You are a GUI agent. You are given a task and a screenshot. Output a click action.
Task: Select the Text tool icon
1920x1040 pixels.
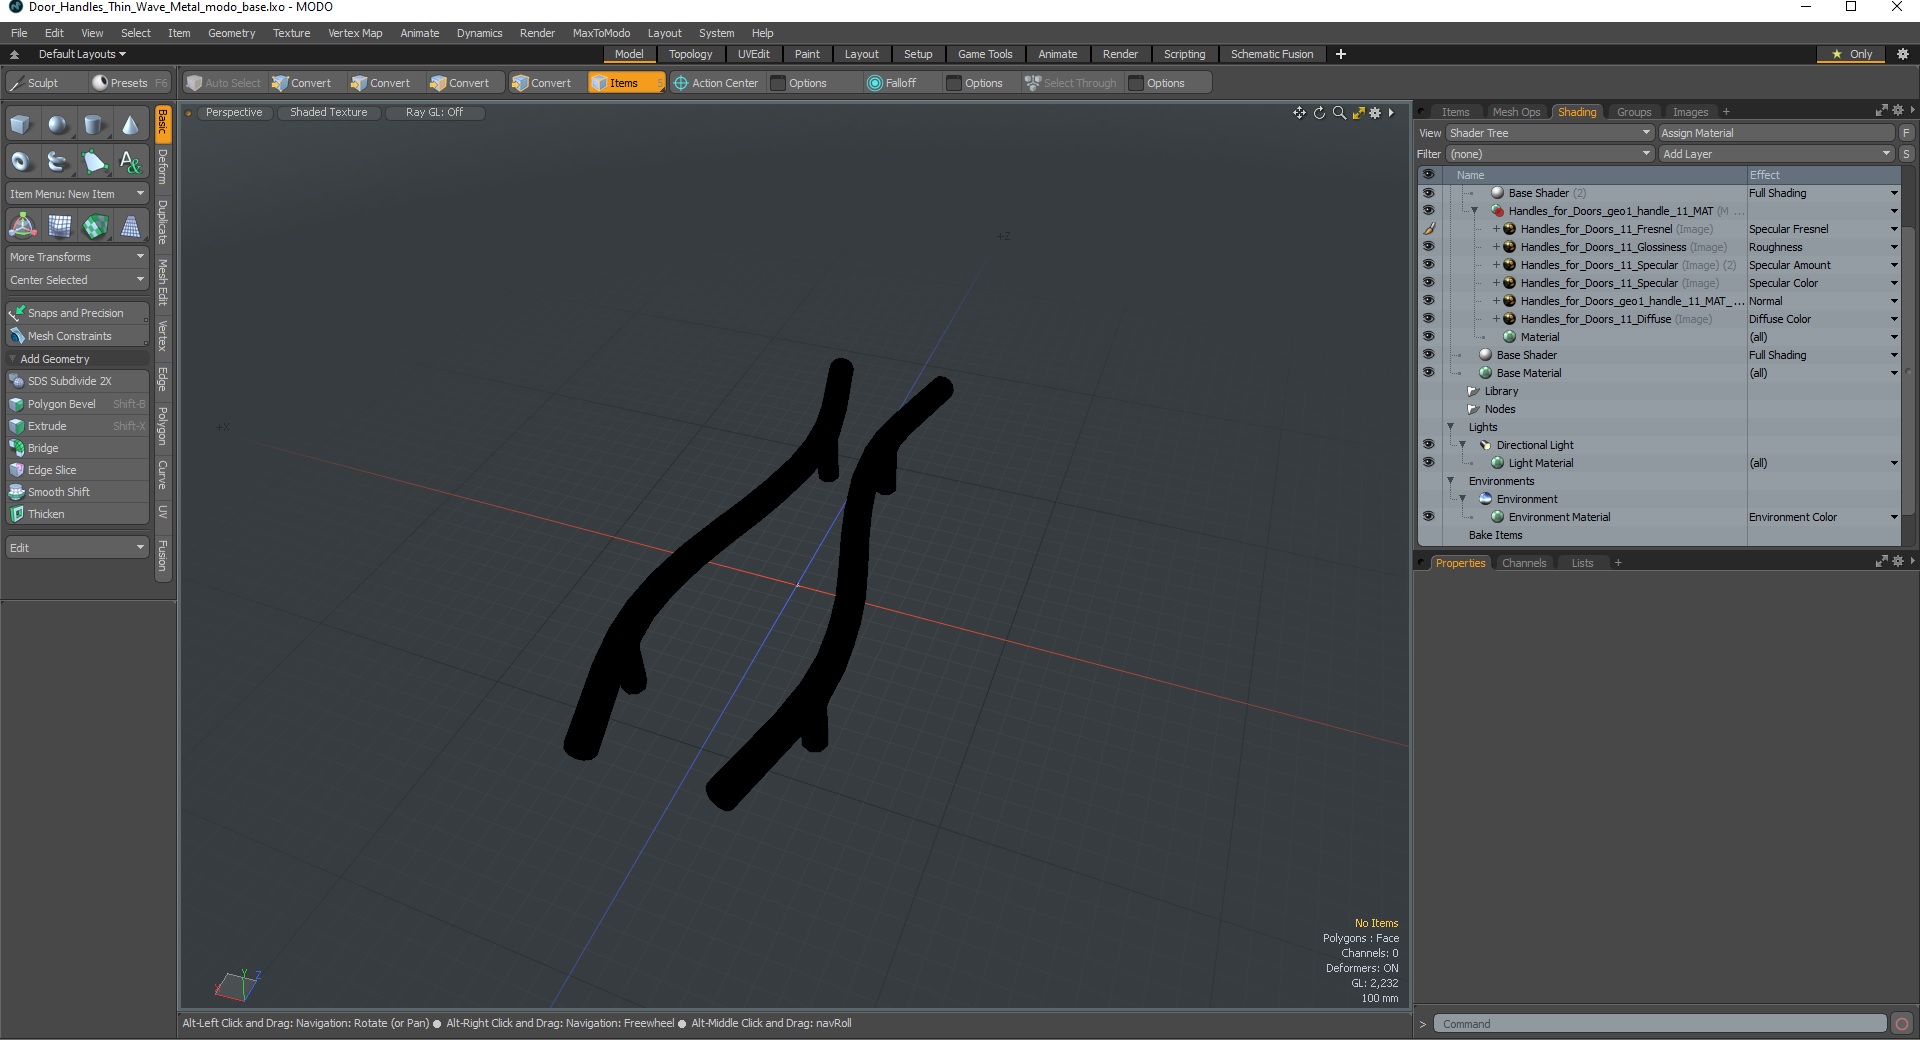point(130,161)
